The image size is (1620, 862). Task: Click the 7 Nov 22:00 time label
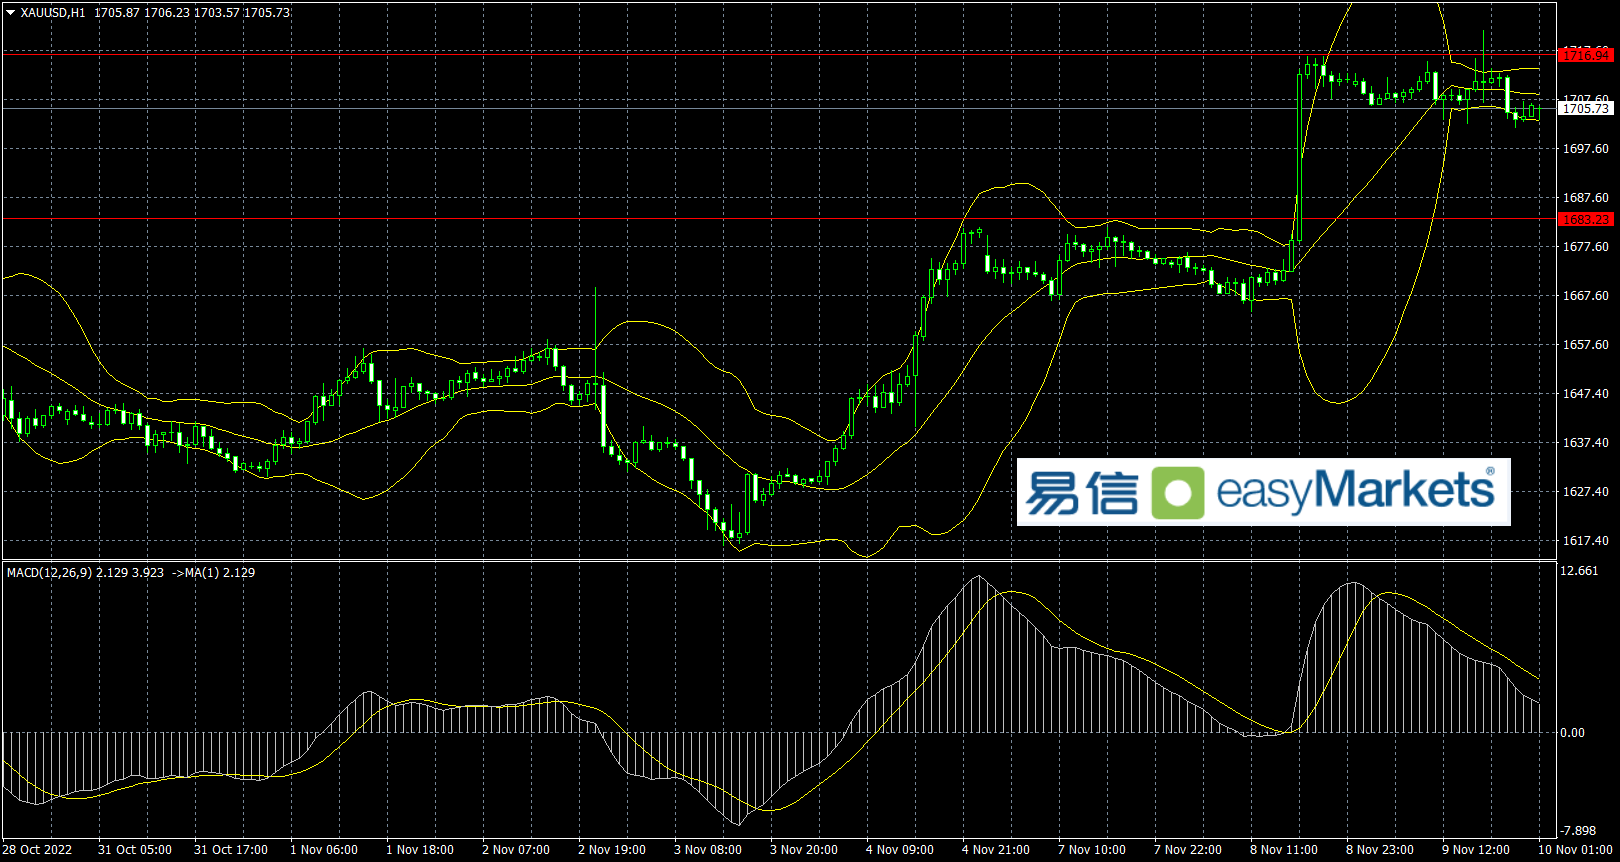(1188, 850)
